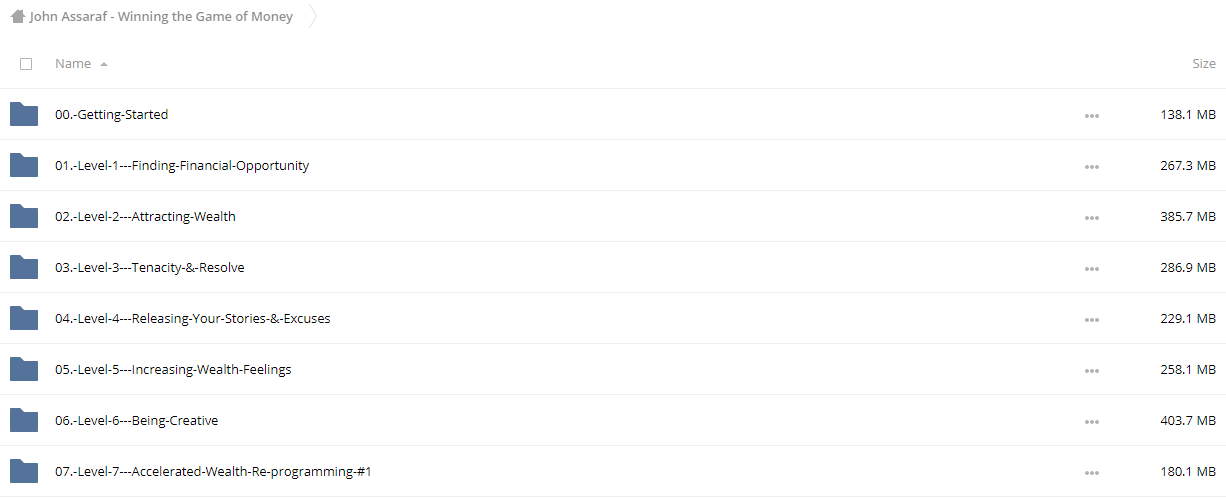Open the more options dots for 01.-Level-1---Finding-Financial-Opportunity
The width and height of the screenshot is (1226, 498).
(x=1091, y=166)
